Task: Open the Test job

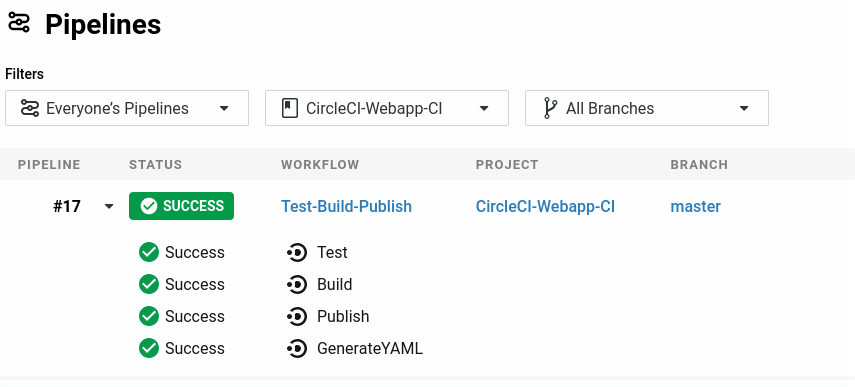Action: pyautogui.click(x=333, y=252)
